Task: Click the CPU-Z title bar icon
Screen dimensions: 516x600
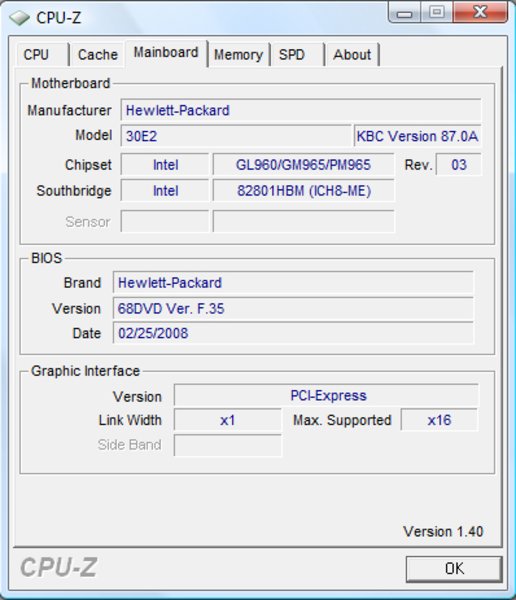Action: pyautogui.click(x=19, y=18)
